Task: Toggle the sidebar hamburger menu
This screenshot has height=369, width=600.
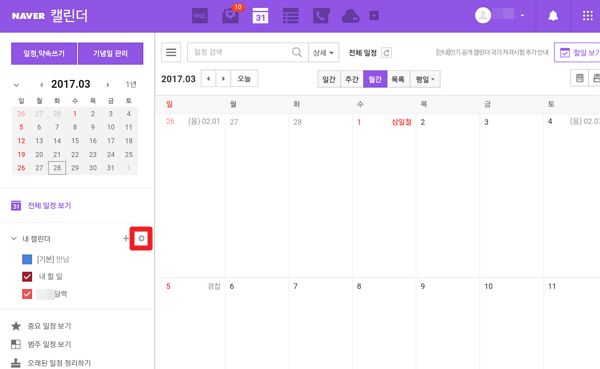Action: point(171,52)
